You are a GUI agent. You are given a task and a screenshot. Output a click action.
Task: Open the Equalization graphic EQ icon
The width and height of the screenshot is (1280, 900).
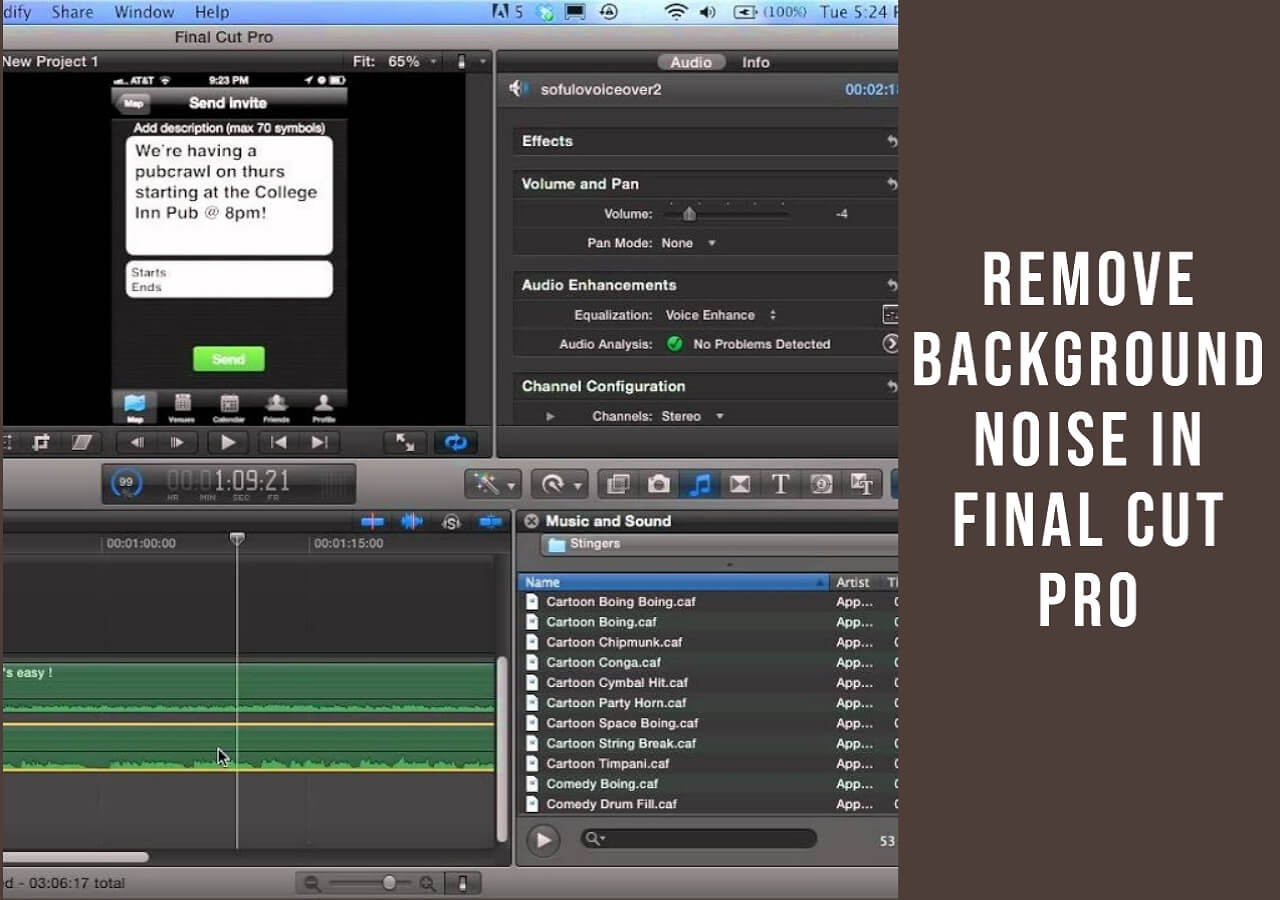point(889,315)
